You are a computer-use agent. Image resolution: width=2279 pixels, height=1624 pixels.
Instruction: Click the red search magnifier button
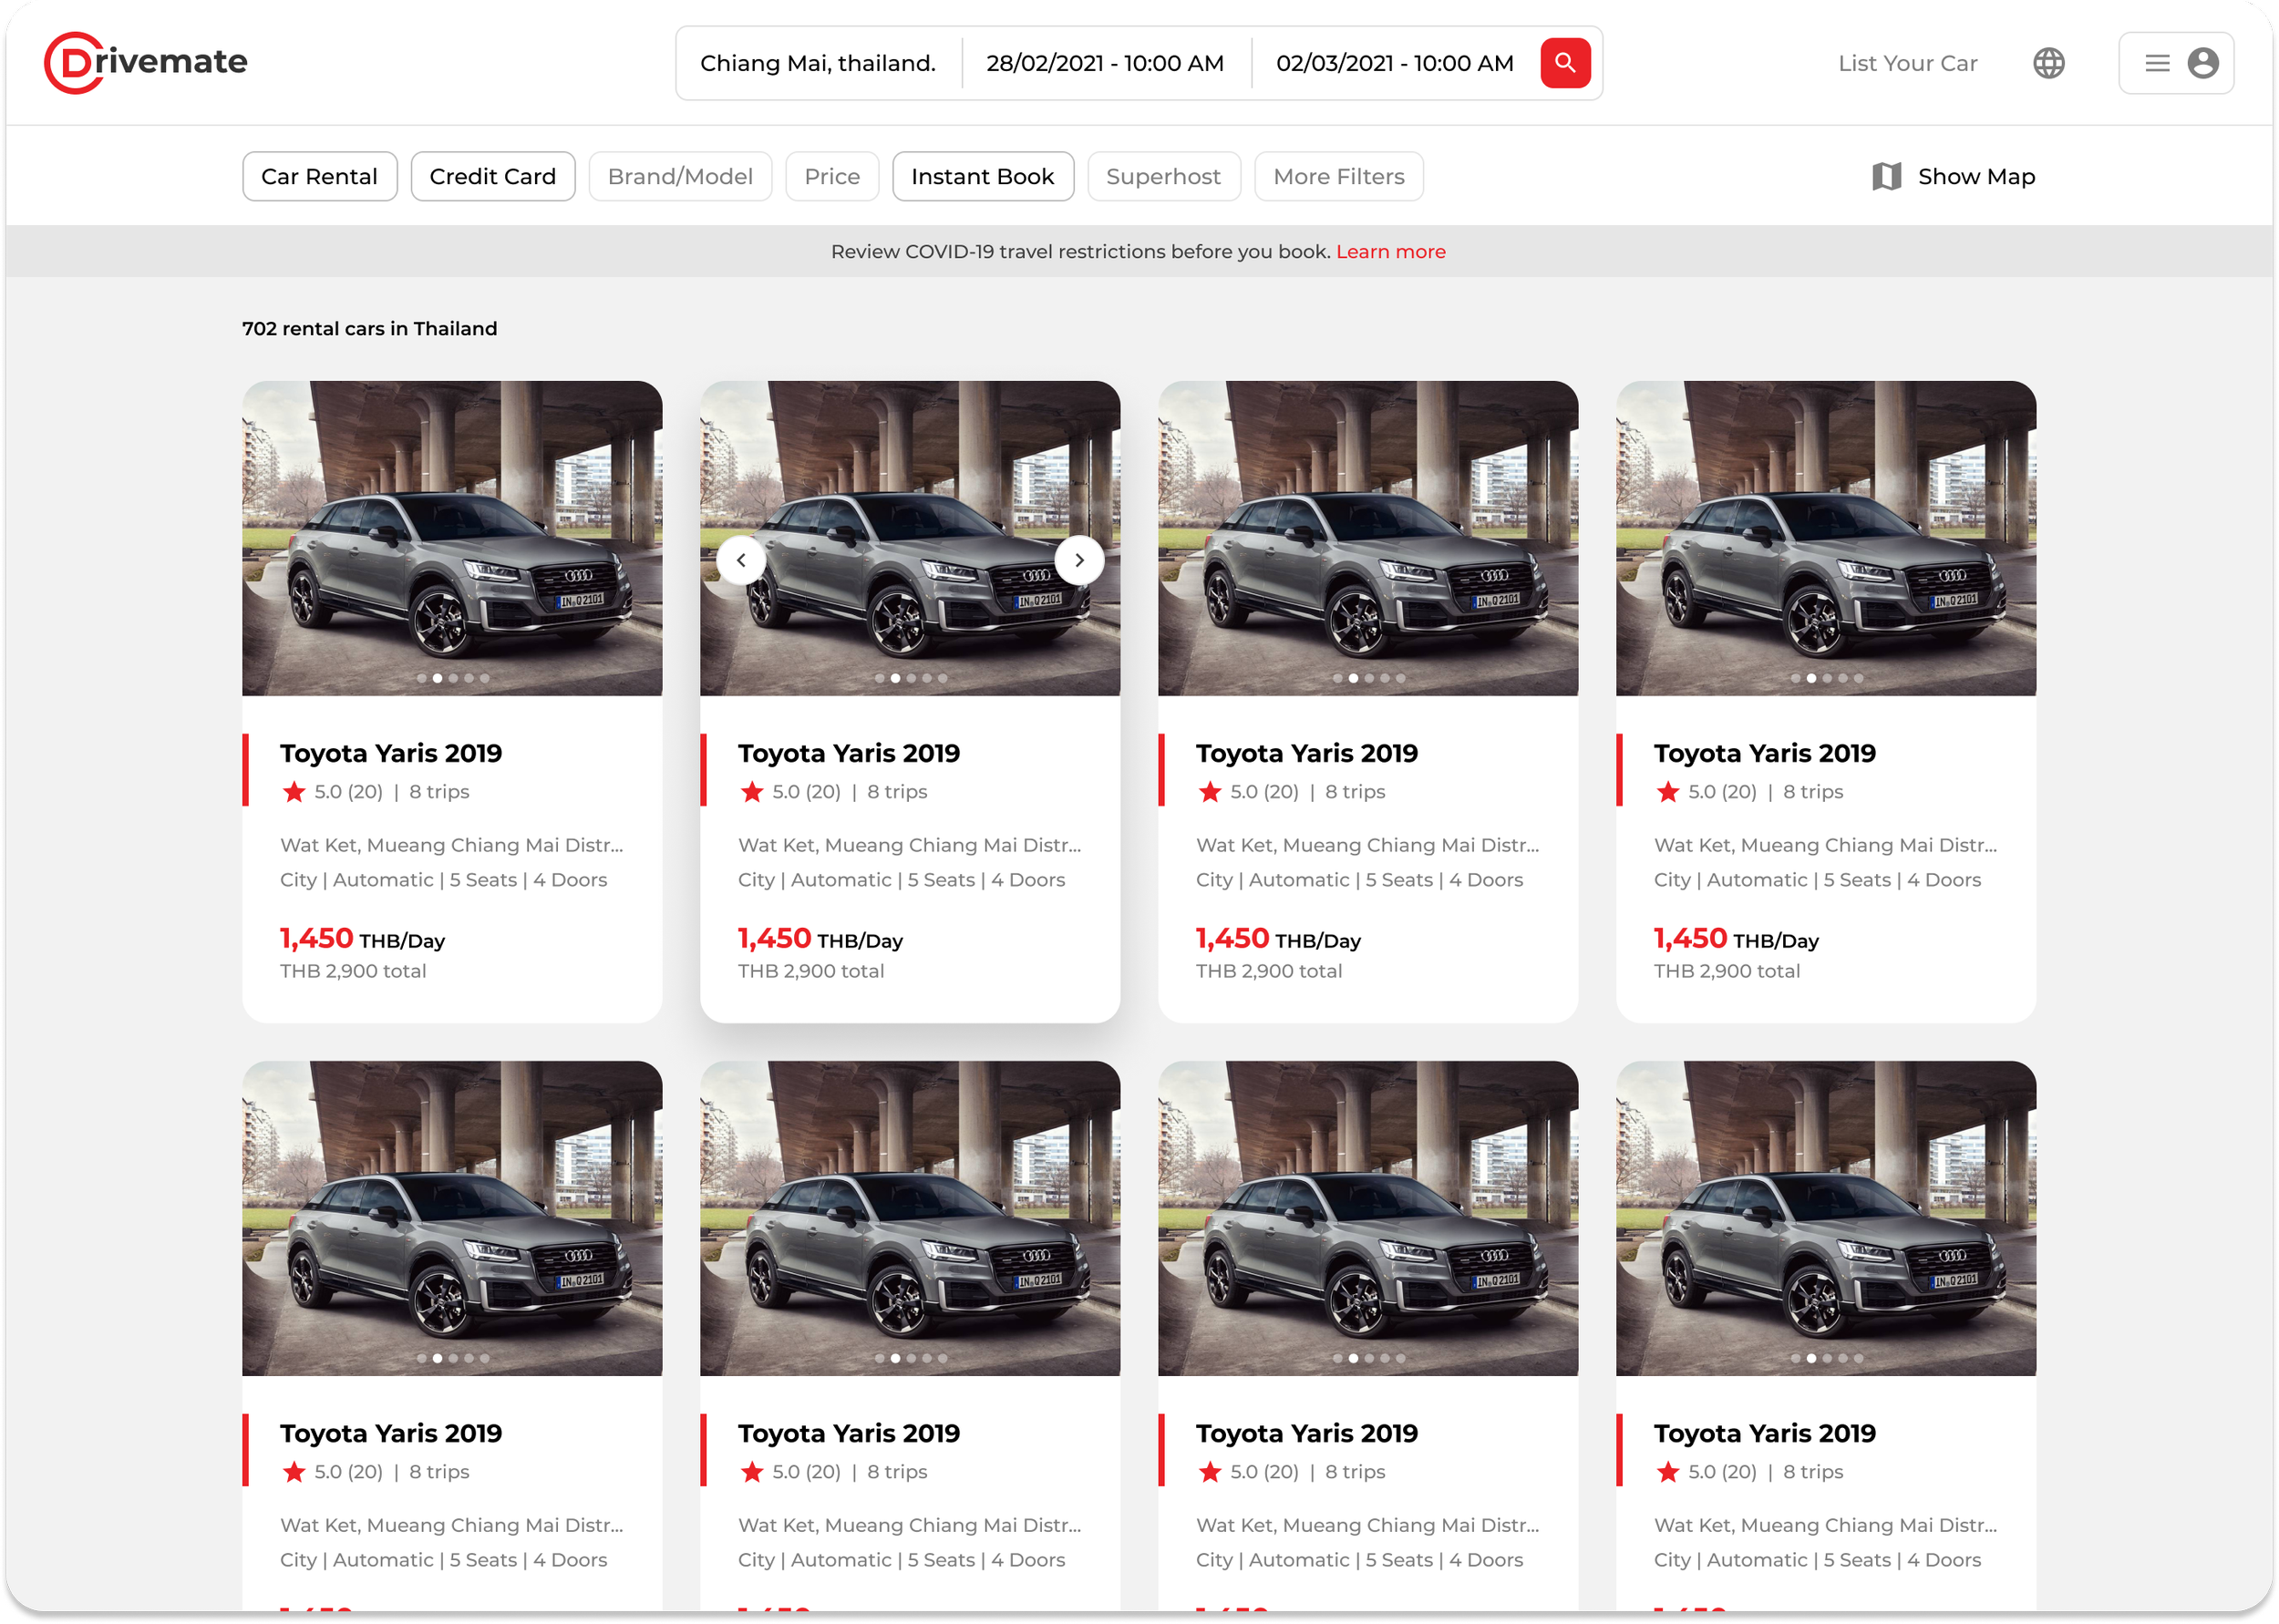[1565, 63]
